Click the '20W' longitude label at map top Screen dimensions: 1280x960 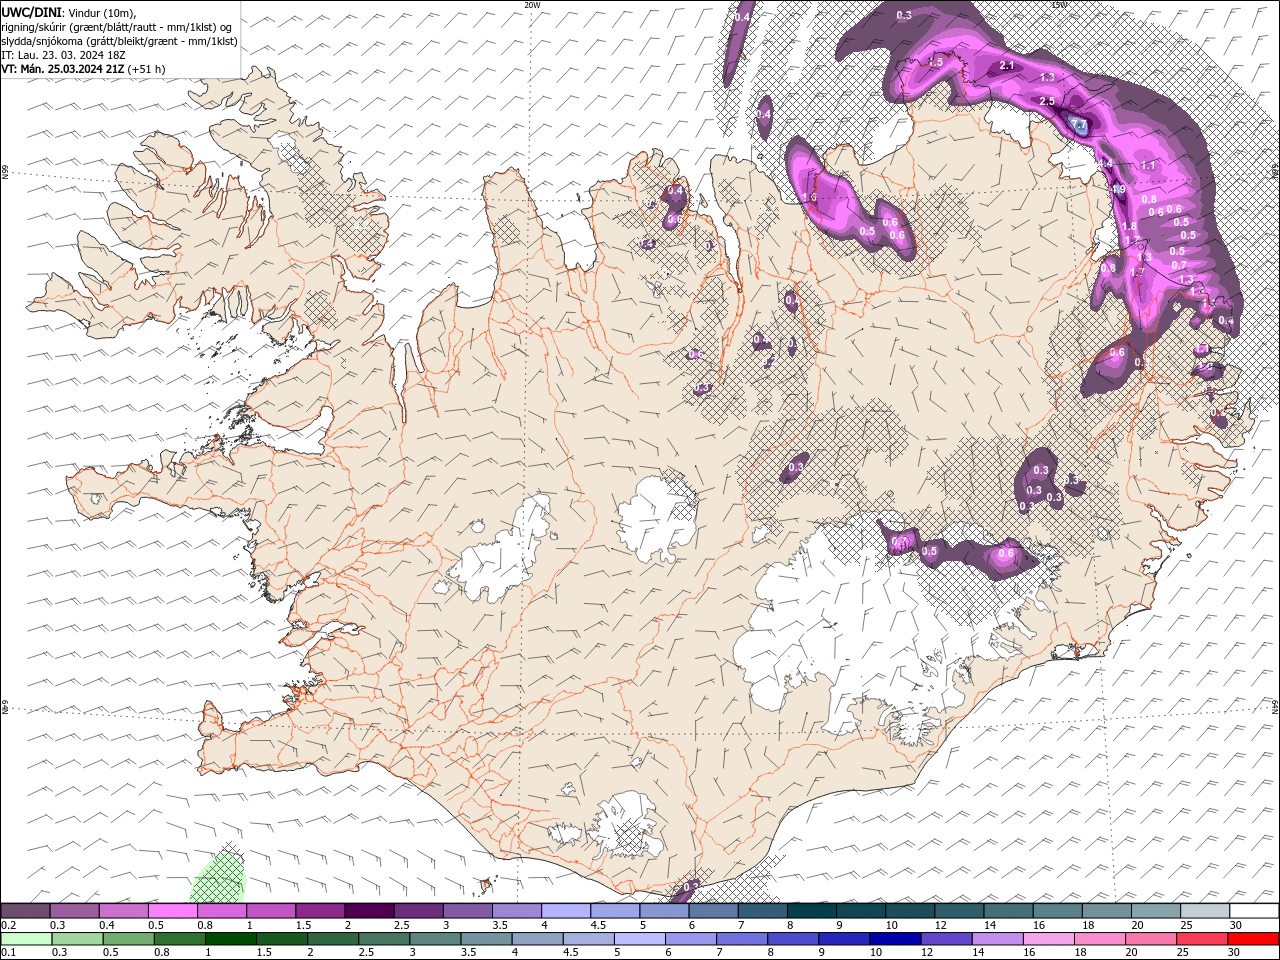pyautogui.click(x=532, y=5)
